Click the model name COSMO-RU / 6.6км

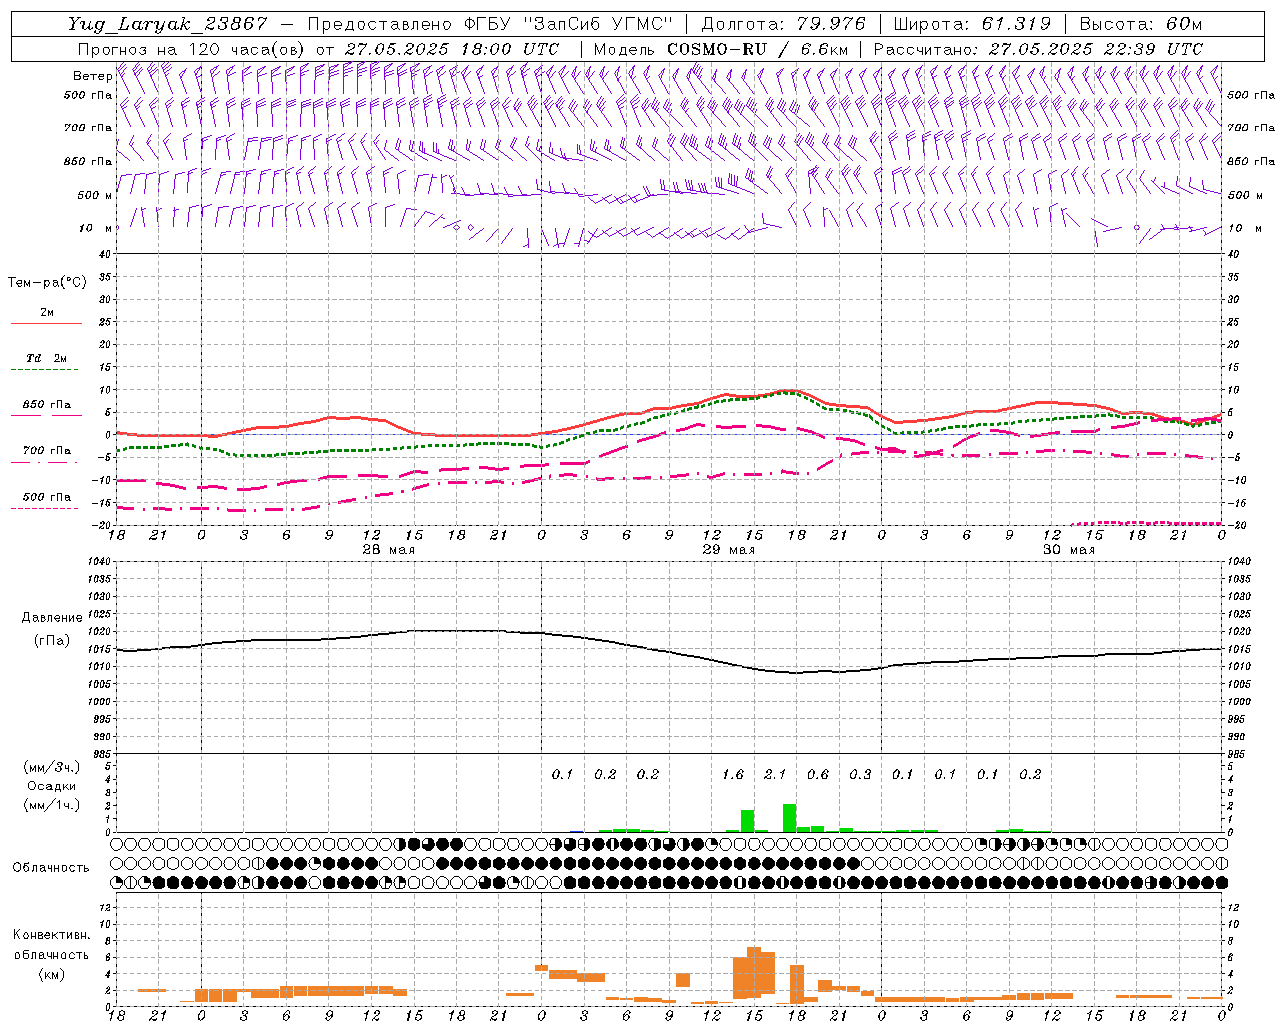[758, 49]
